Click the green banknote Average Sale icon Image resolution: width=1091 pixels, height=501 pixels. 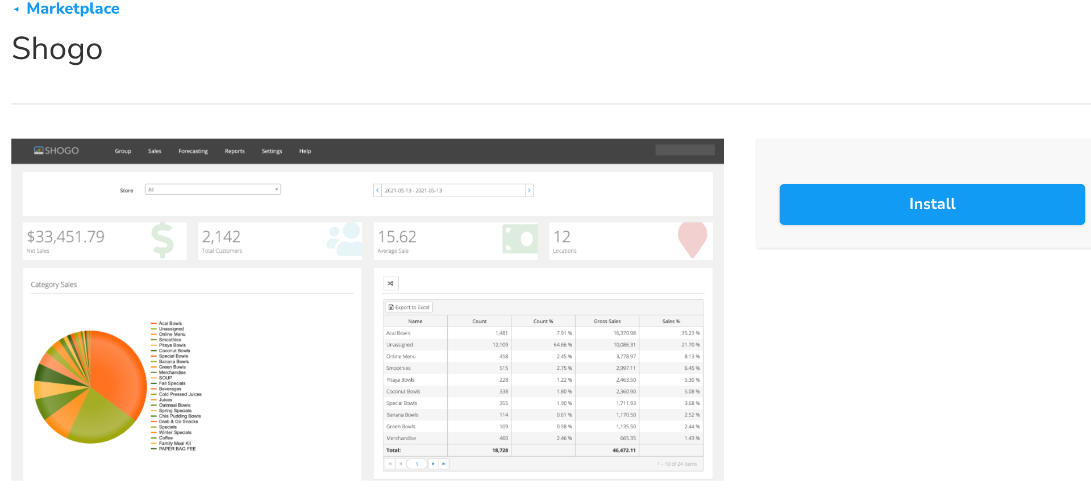519,240
